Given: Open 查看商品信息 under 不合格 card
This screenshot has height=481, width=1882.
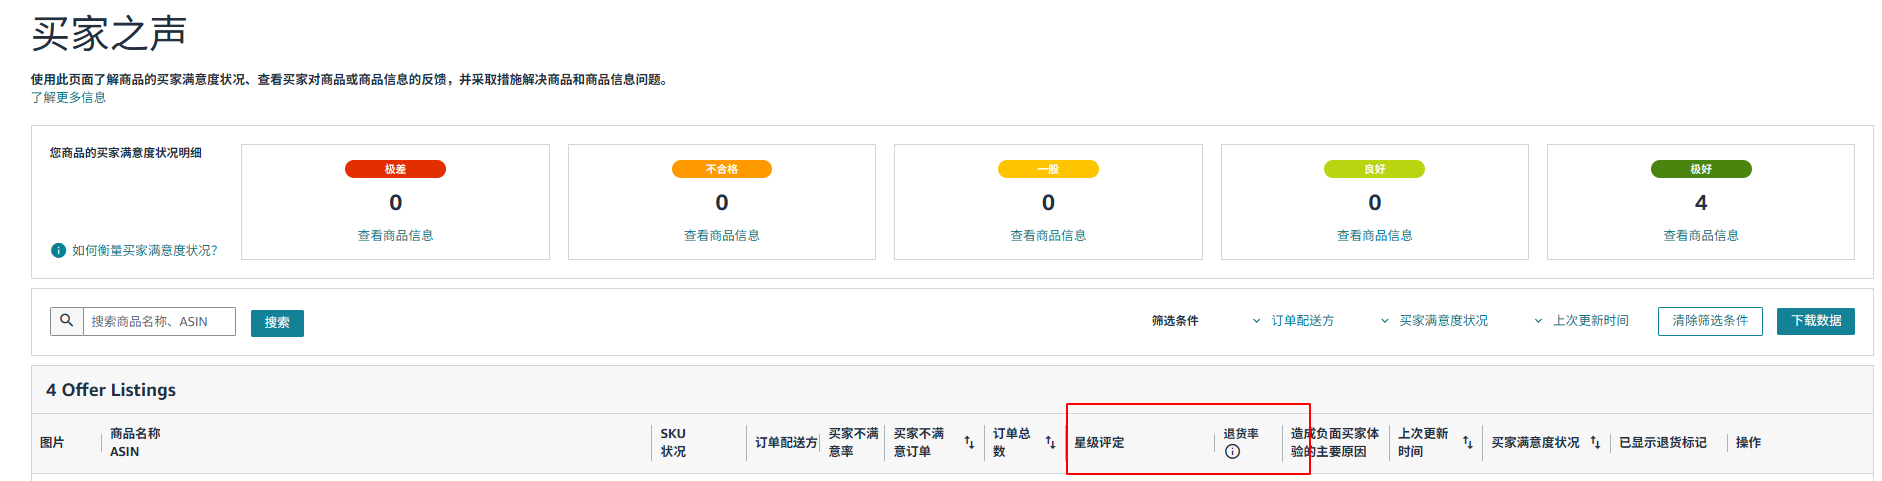Looking at the screenshot, I should (722, 236).
